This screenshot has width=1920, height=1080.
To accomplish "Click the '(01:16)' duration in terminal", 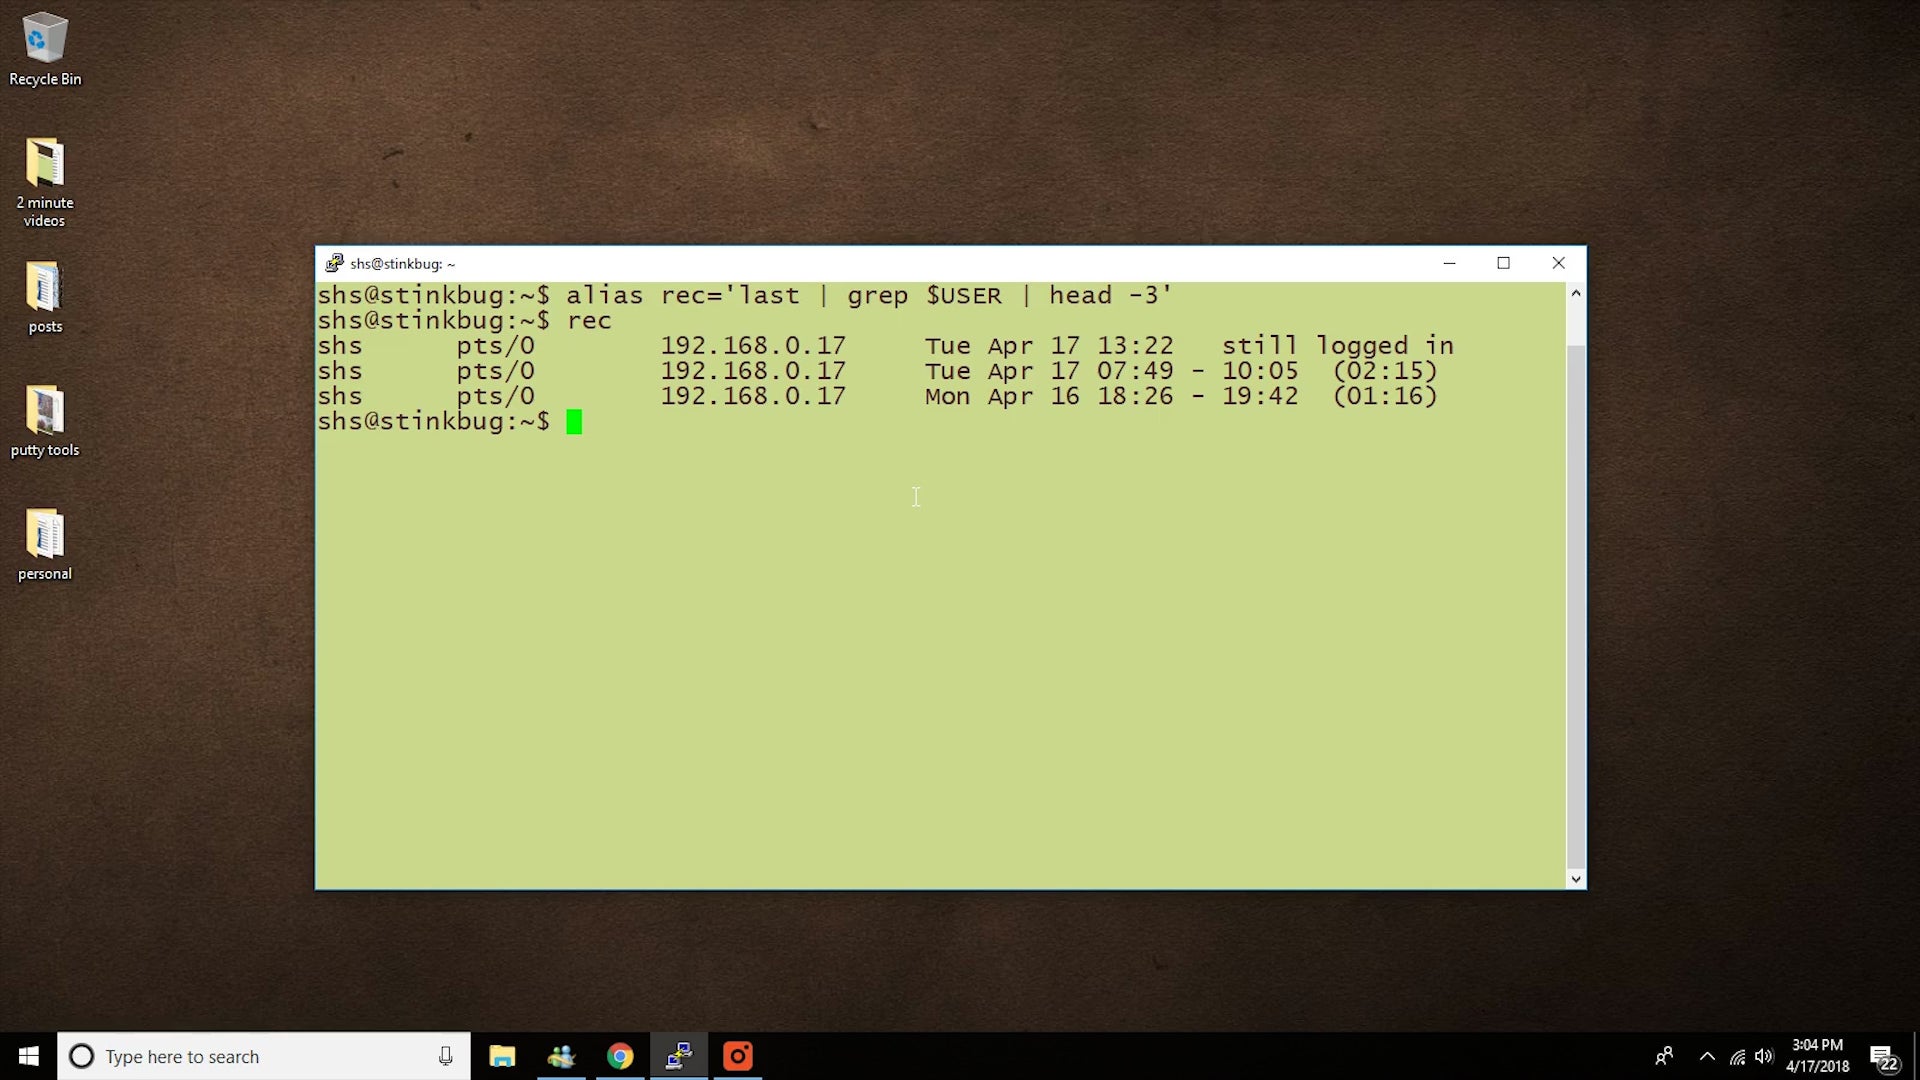I will click(1385, 396).
